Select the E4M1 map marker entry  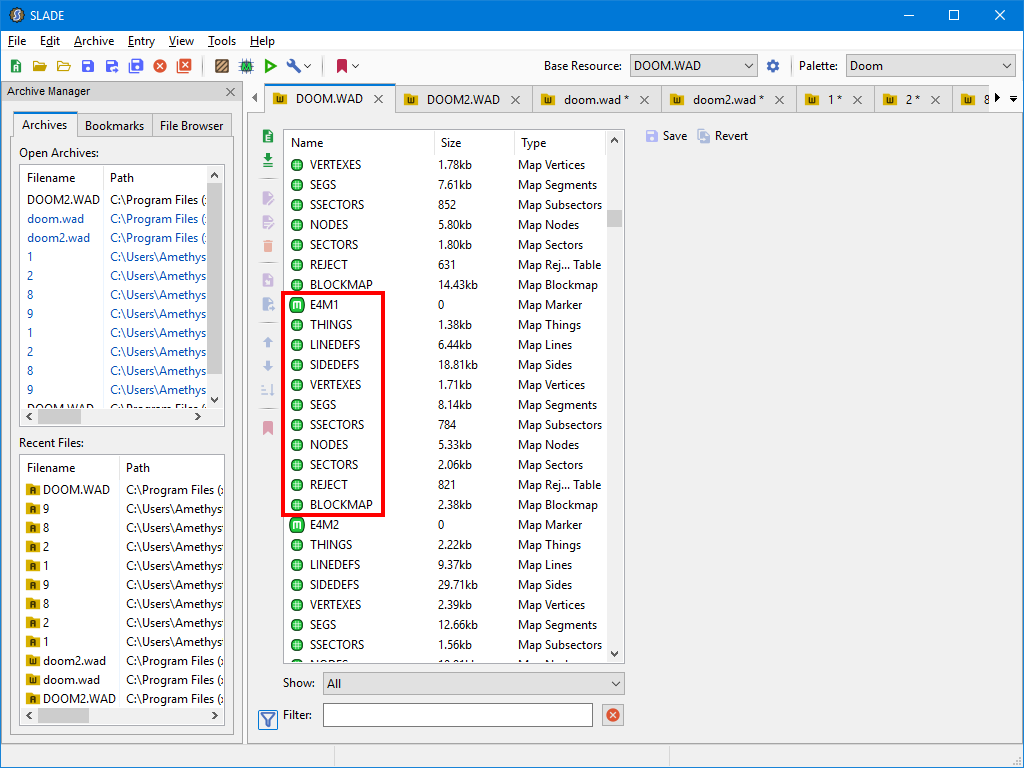445,305
